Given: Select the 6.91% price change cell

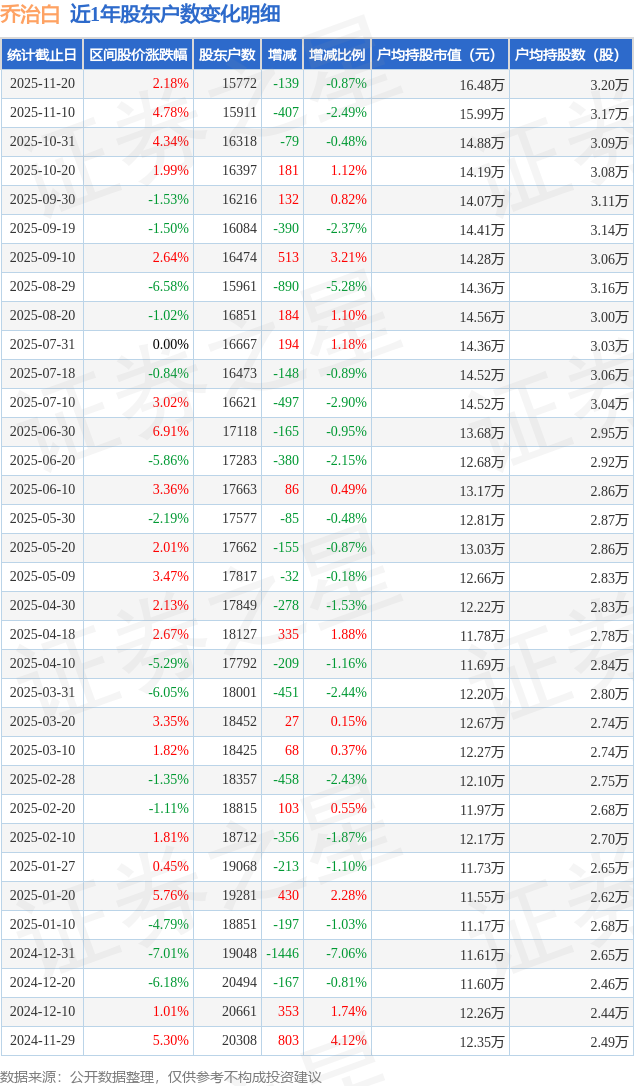Looking at the screenshot, I should click(x=170, y=432).
